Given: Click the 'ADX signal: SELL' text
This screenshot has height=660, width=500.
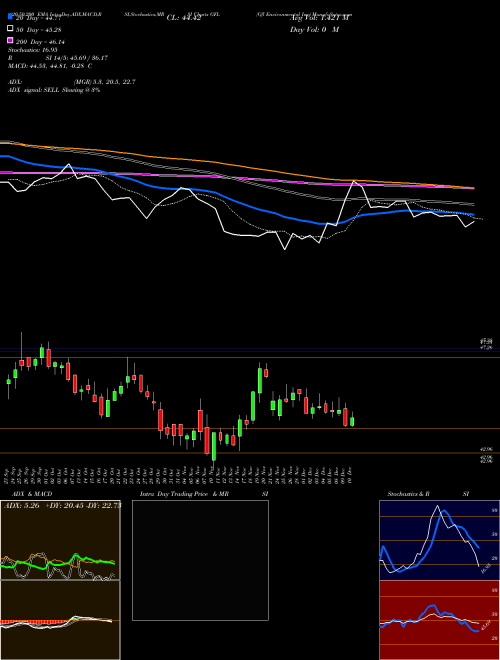Looking at the screenshot, I should pos(34,90).
